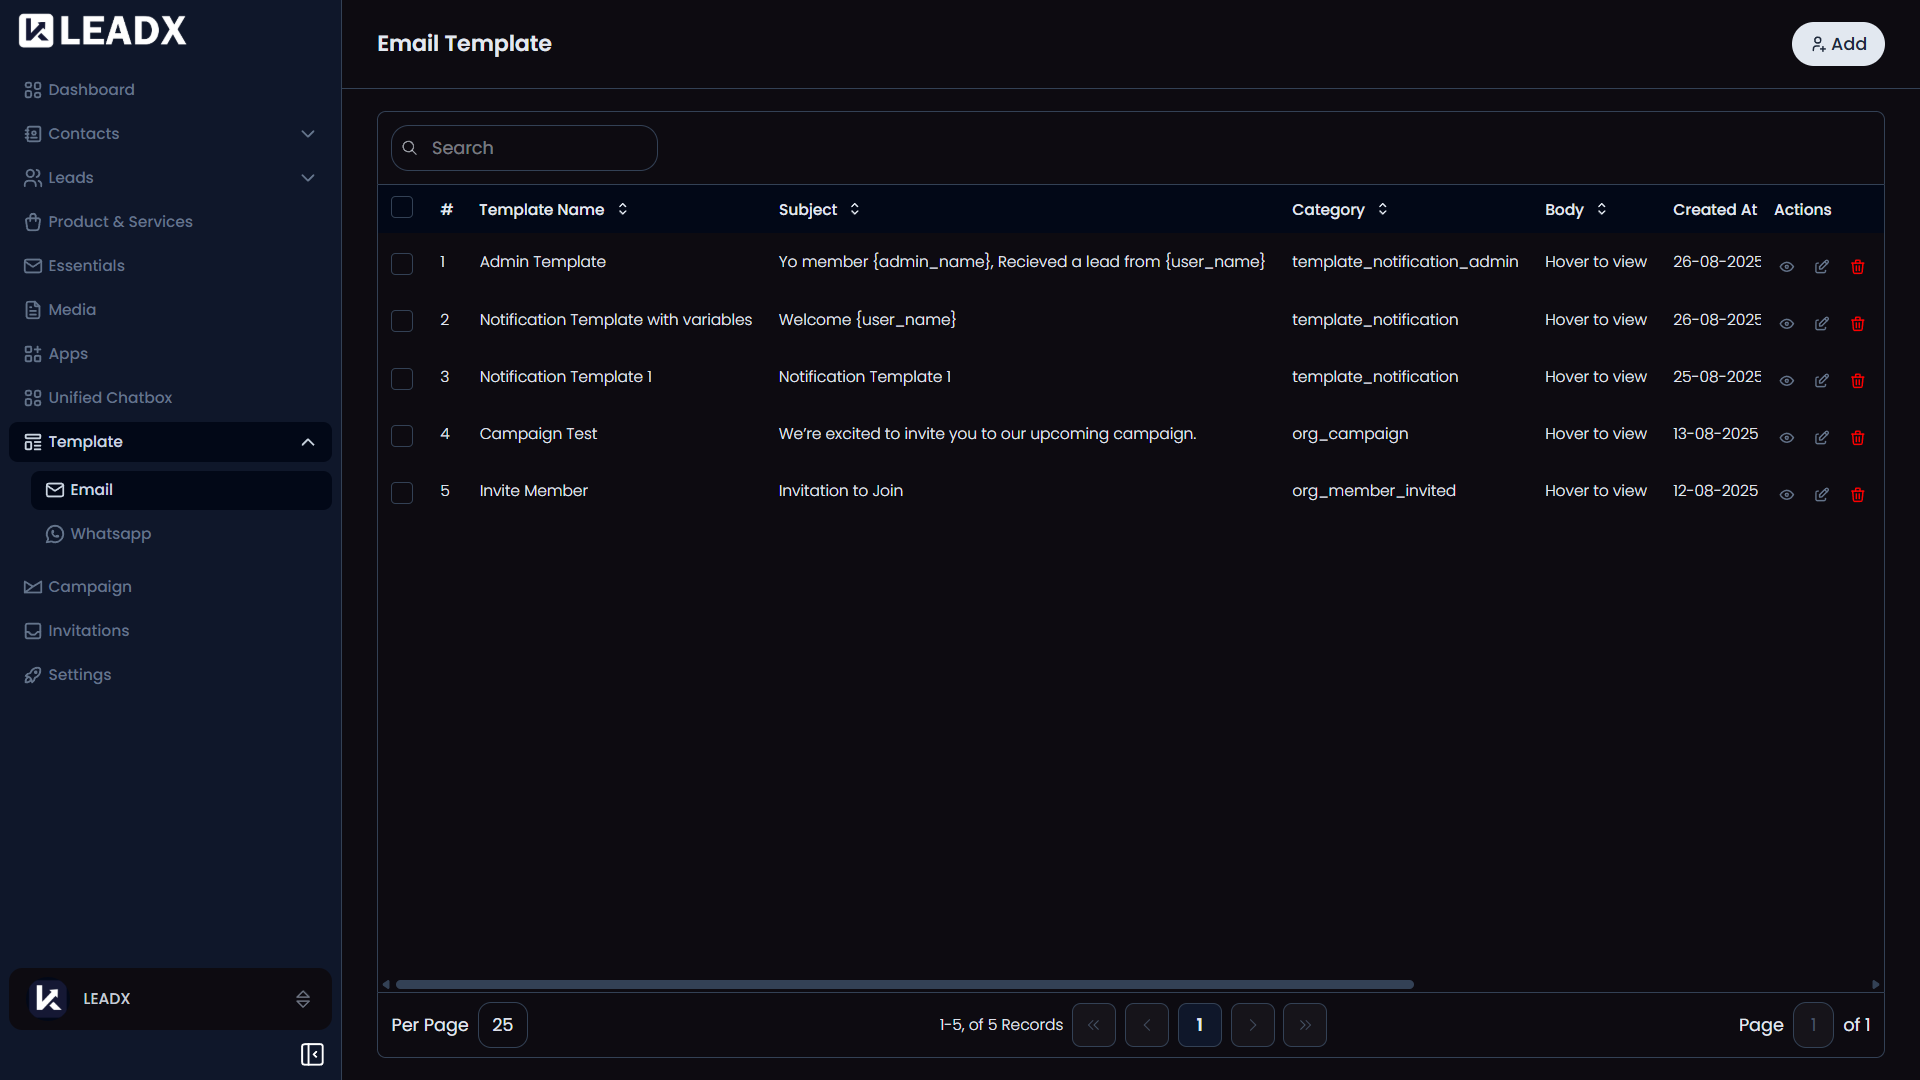Tick the checkbox next to Admin Template
This screenshot has width=1920, height=1080.
tap(402, 264)
